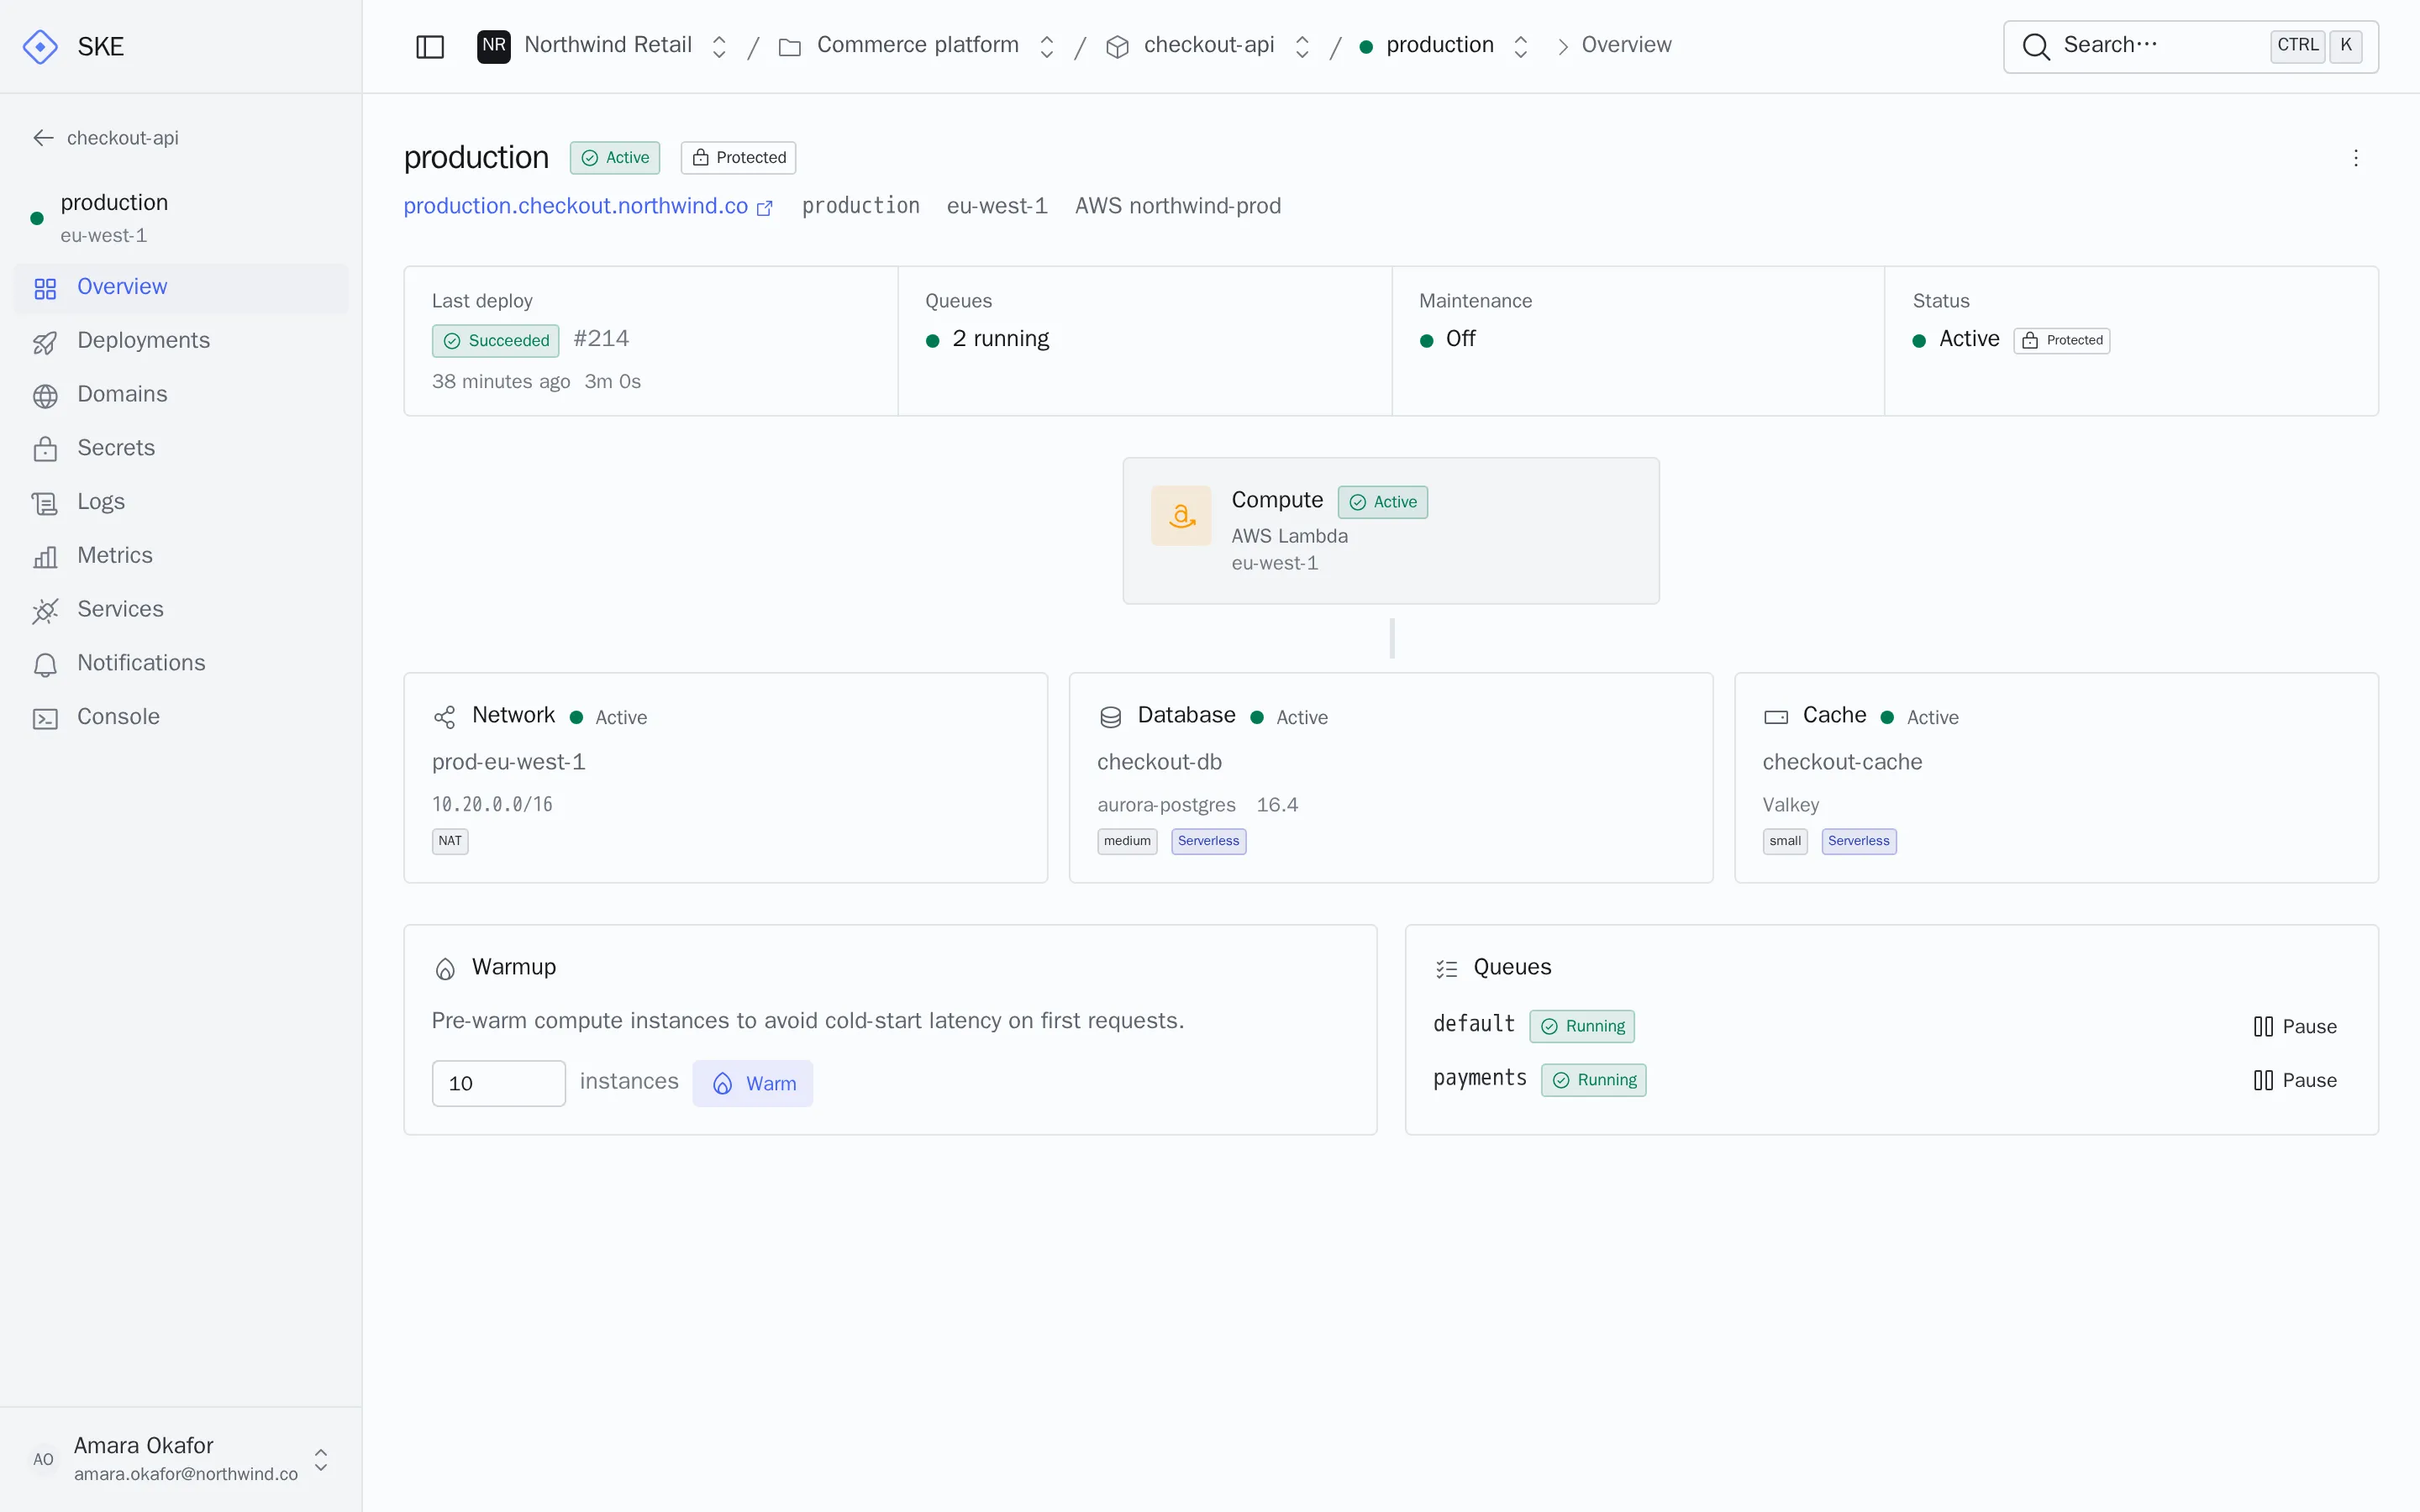Click the external link icon beside production URL
The image size is (2420, 1512).
(x=765, y=208)
